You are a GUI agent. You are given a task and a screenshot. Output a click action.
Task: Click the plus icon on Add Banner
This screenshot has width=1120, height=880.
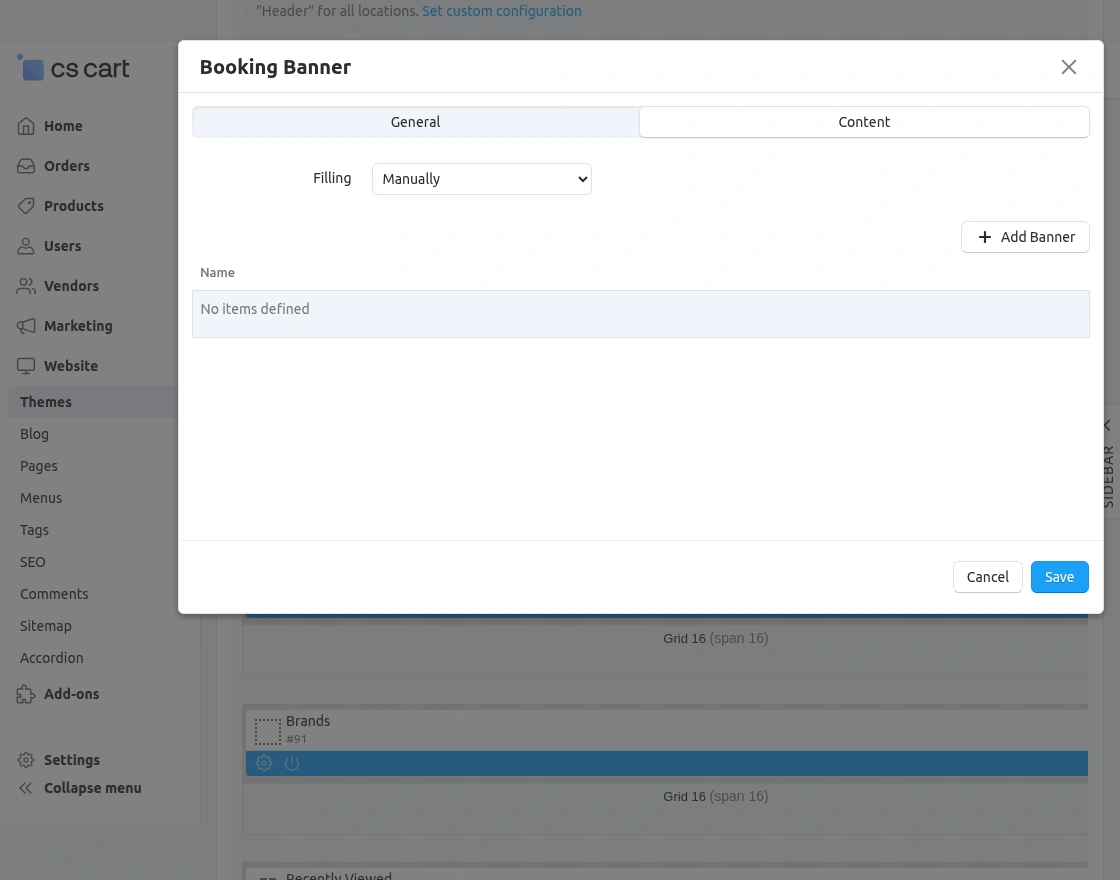[984, 237]
